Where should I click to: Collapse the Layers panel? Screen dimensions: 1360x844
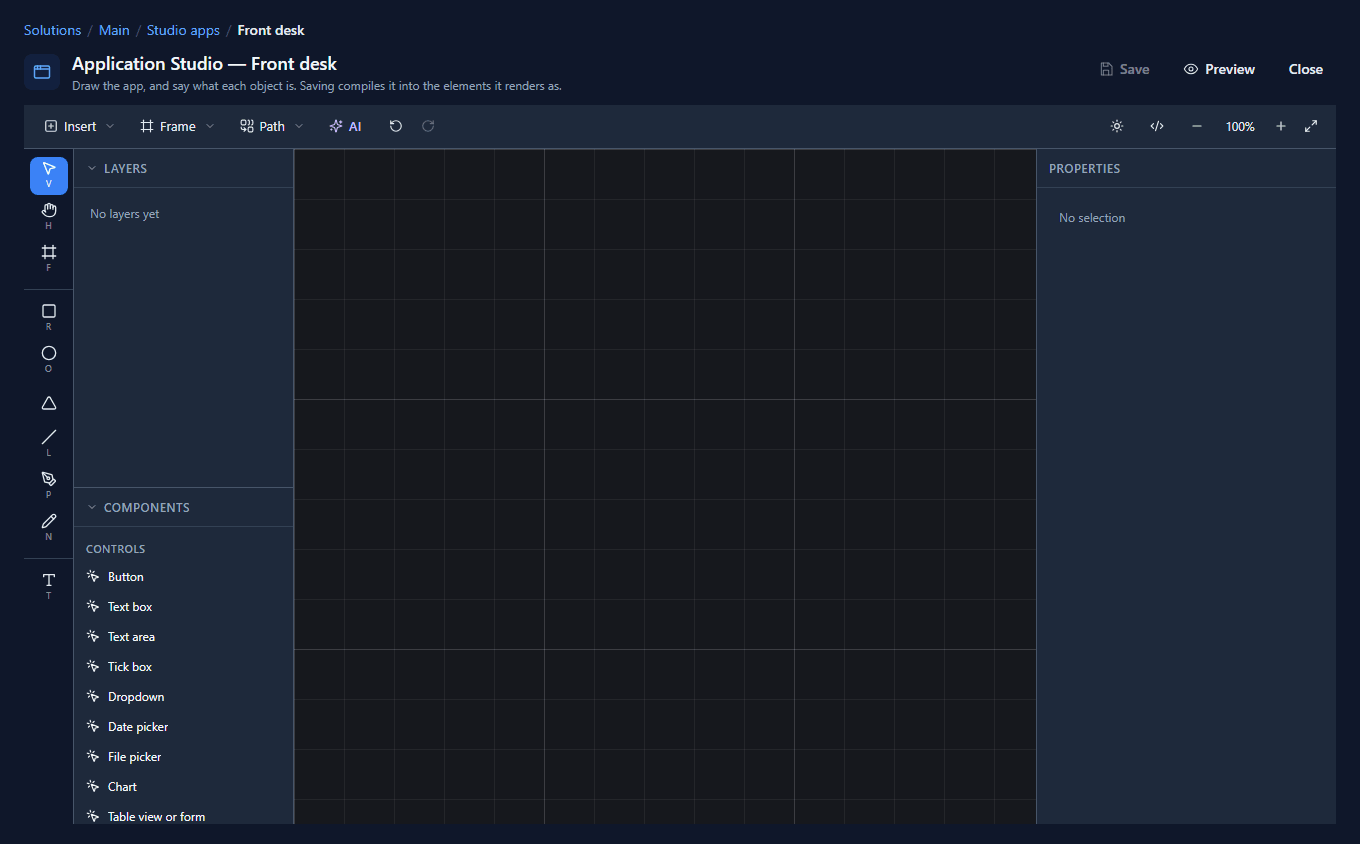[x=92, y=168]
